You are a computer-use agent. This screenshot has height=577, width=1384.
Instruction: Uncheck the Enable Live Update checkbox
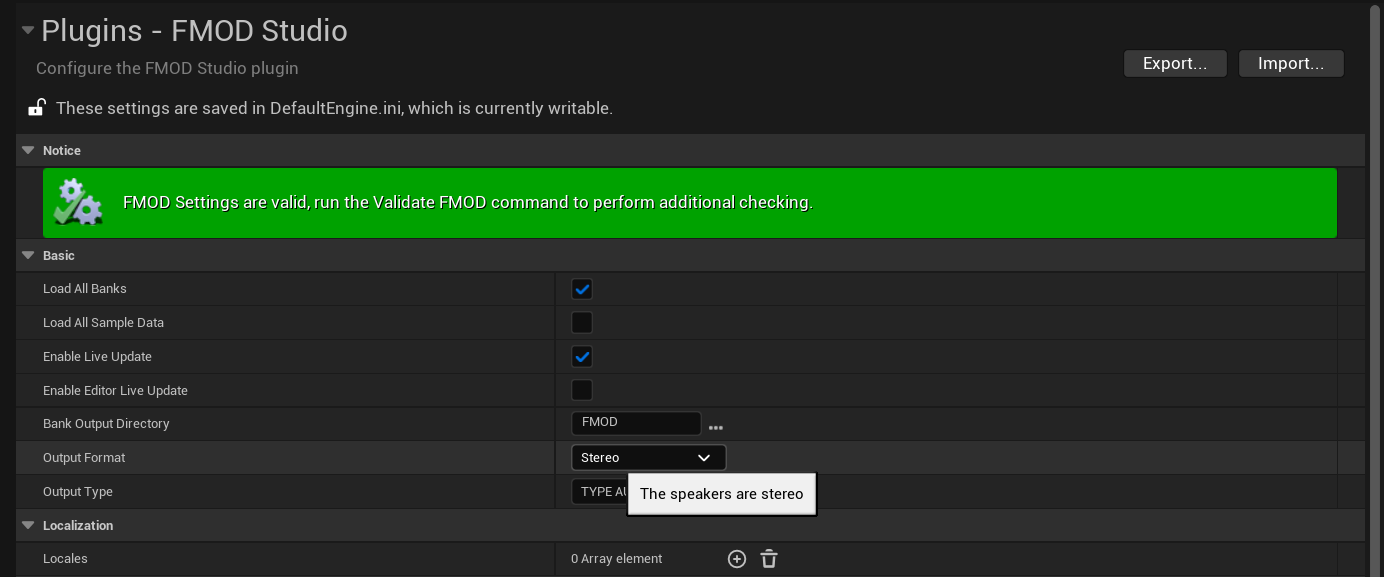pyautogui.click(x=582, y=357)
